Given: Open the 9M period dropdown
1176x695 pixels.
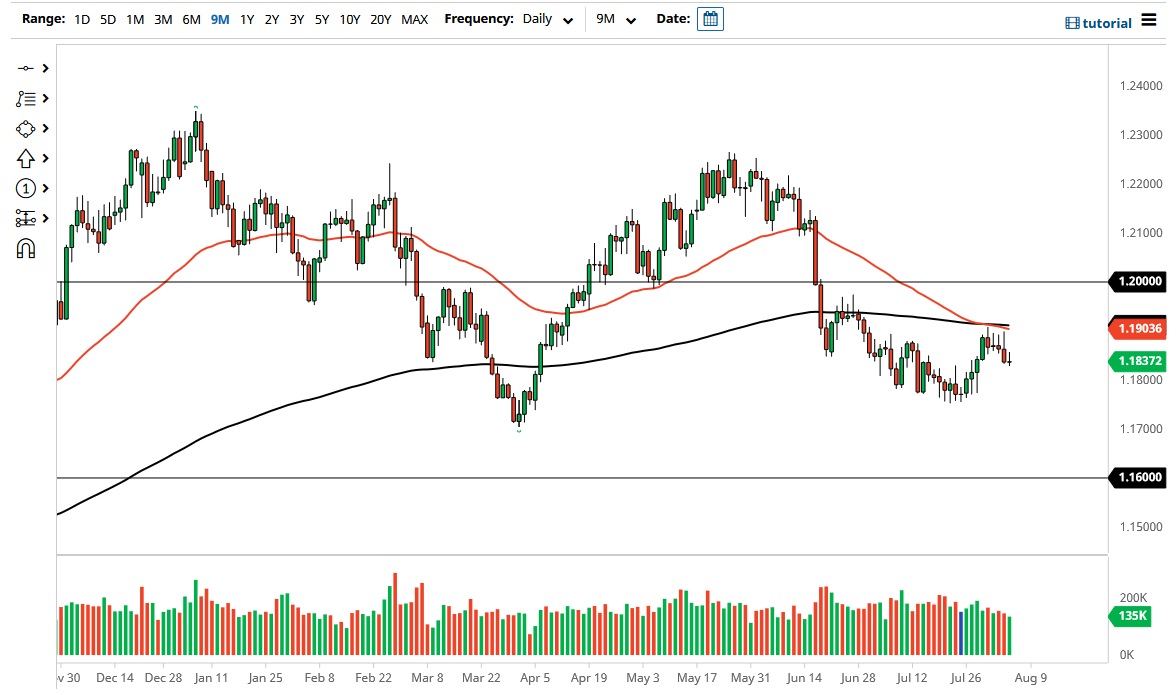Looking at the screenshot, I should (616, 19).
